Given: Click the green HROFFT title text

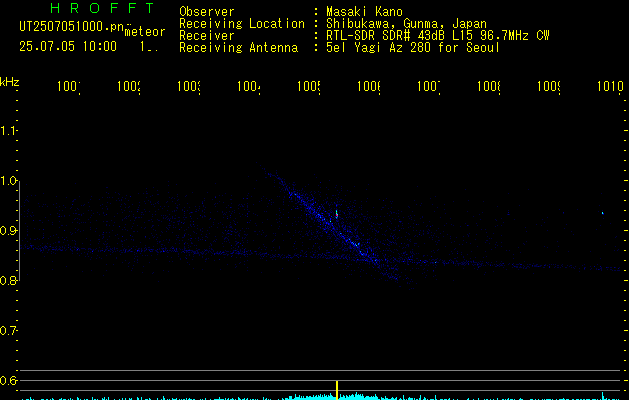Looking at the screenshot, I should point(102,8).
